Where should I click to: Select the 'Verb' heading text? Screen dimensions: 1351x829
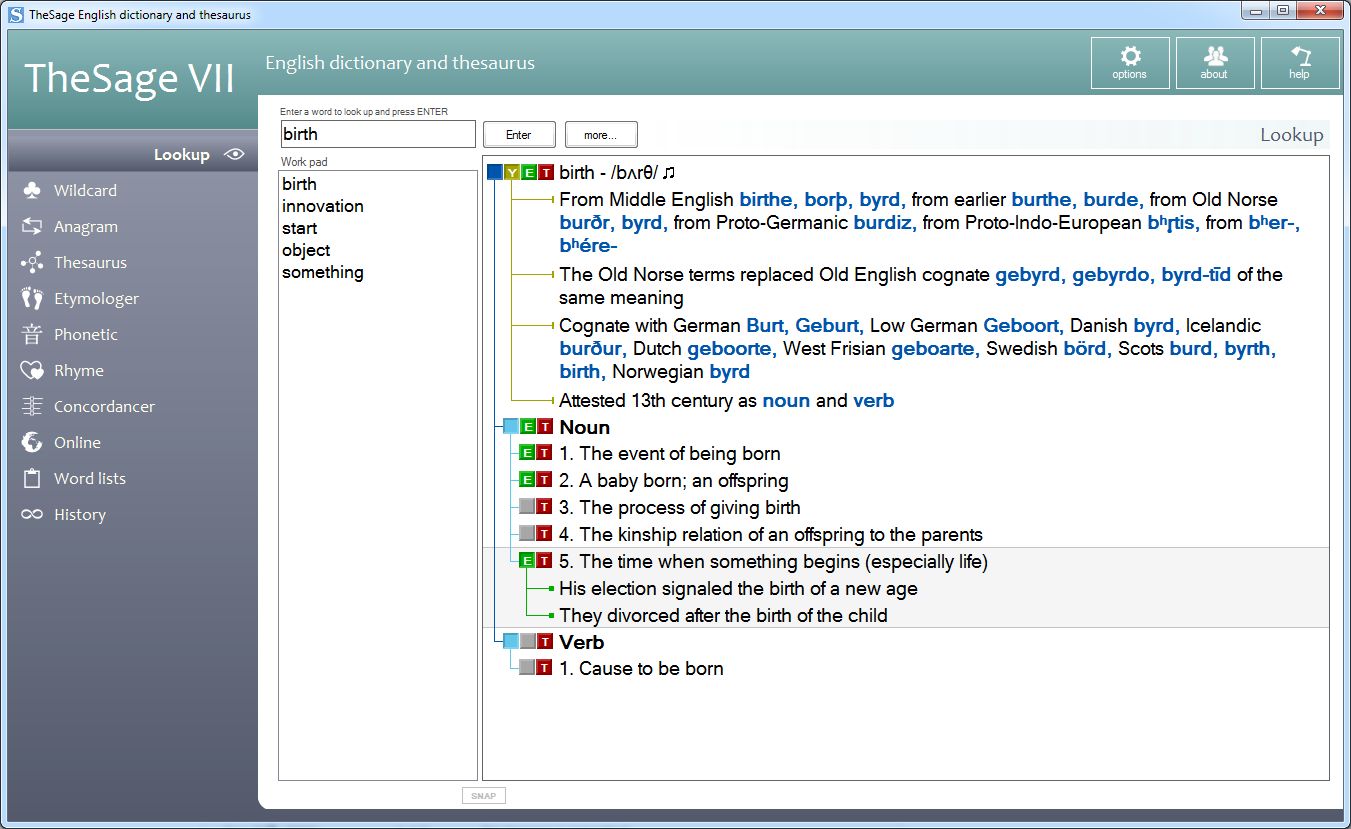(x=582, y=641)
